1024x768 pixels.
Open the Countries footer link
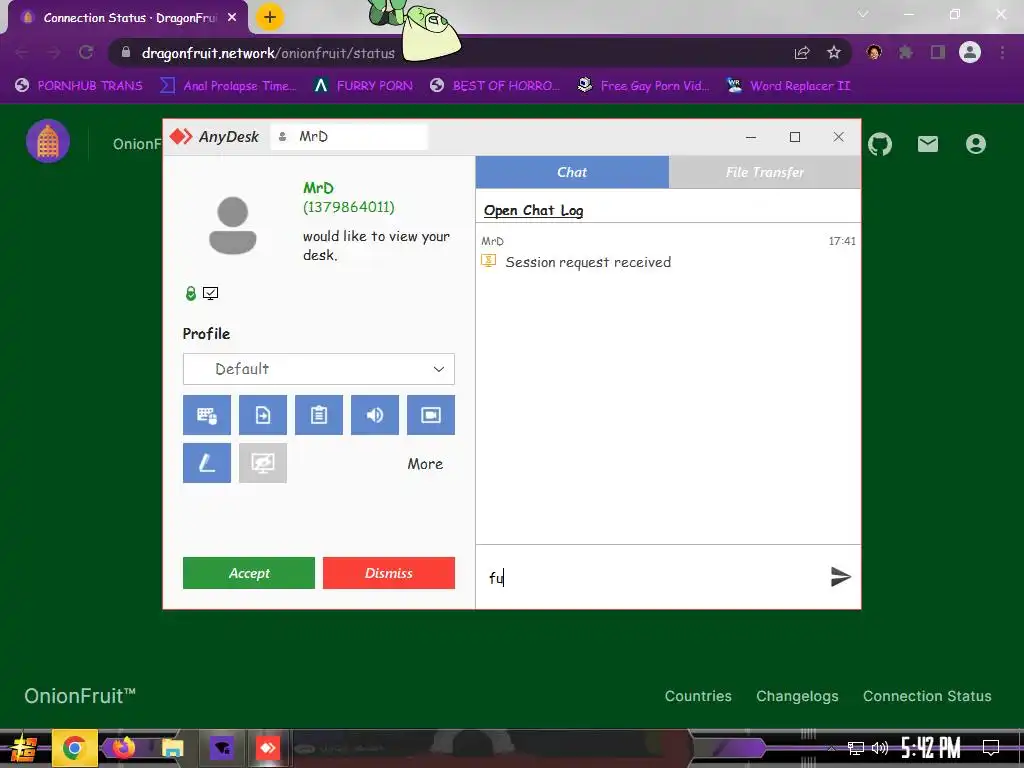pyautogui.click(x=698, y=696)
